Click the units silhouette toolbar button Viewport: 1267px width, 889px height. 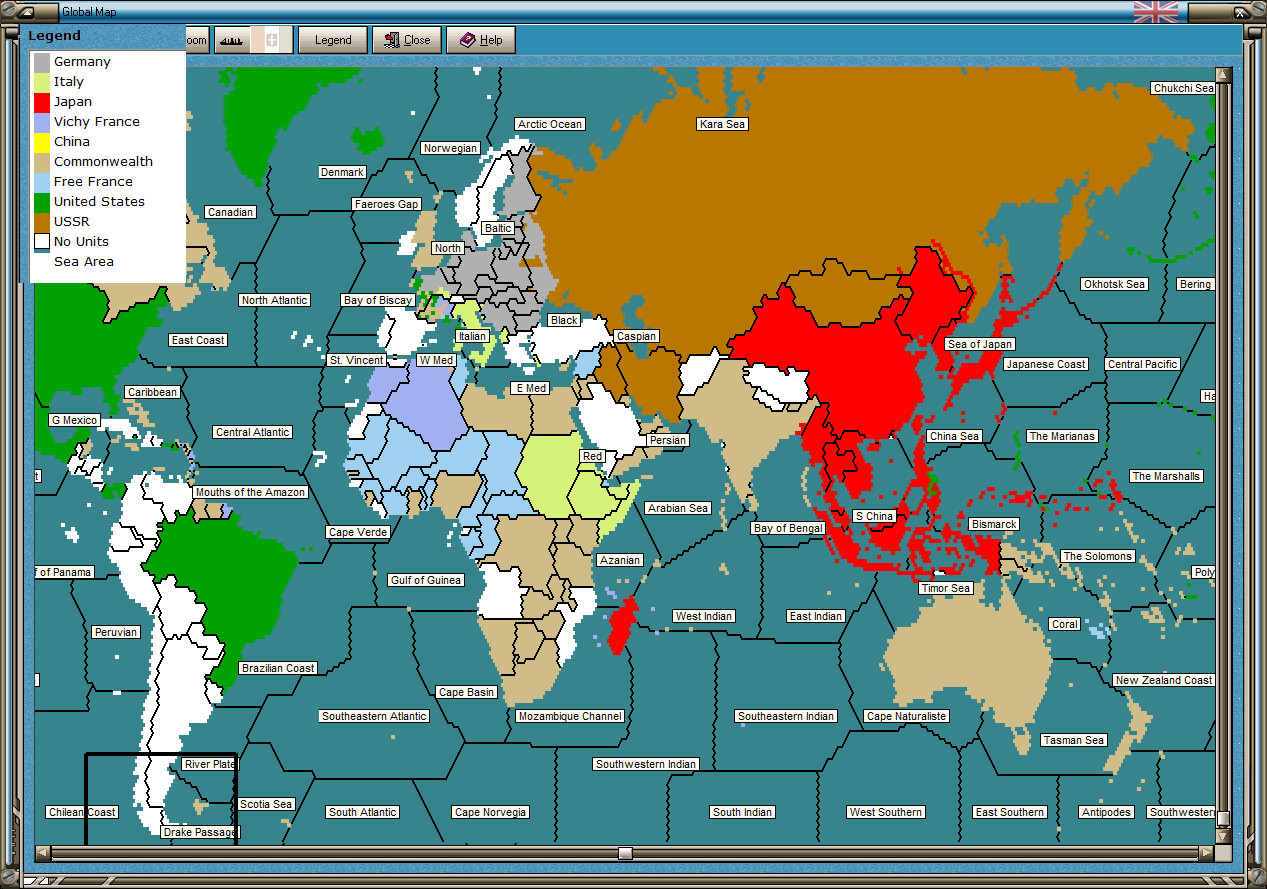point(231,40)
